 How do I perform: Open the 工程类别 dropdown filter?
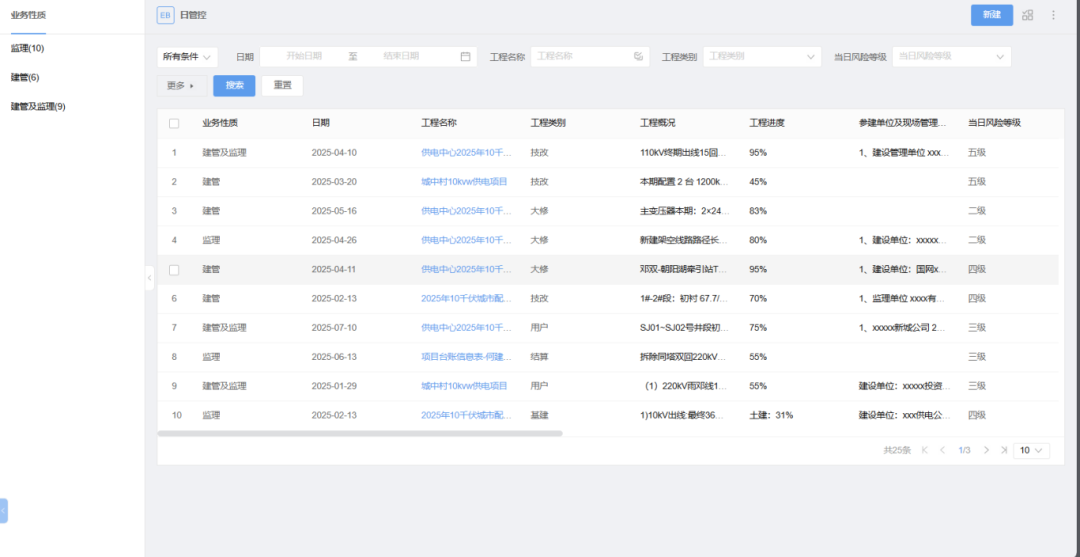click(762, 56)
